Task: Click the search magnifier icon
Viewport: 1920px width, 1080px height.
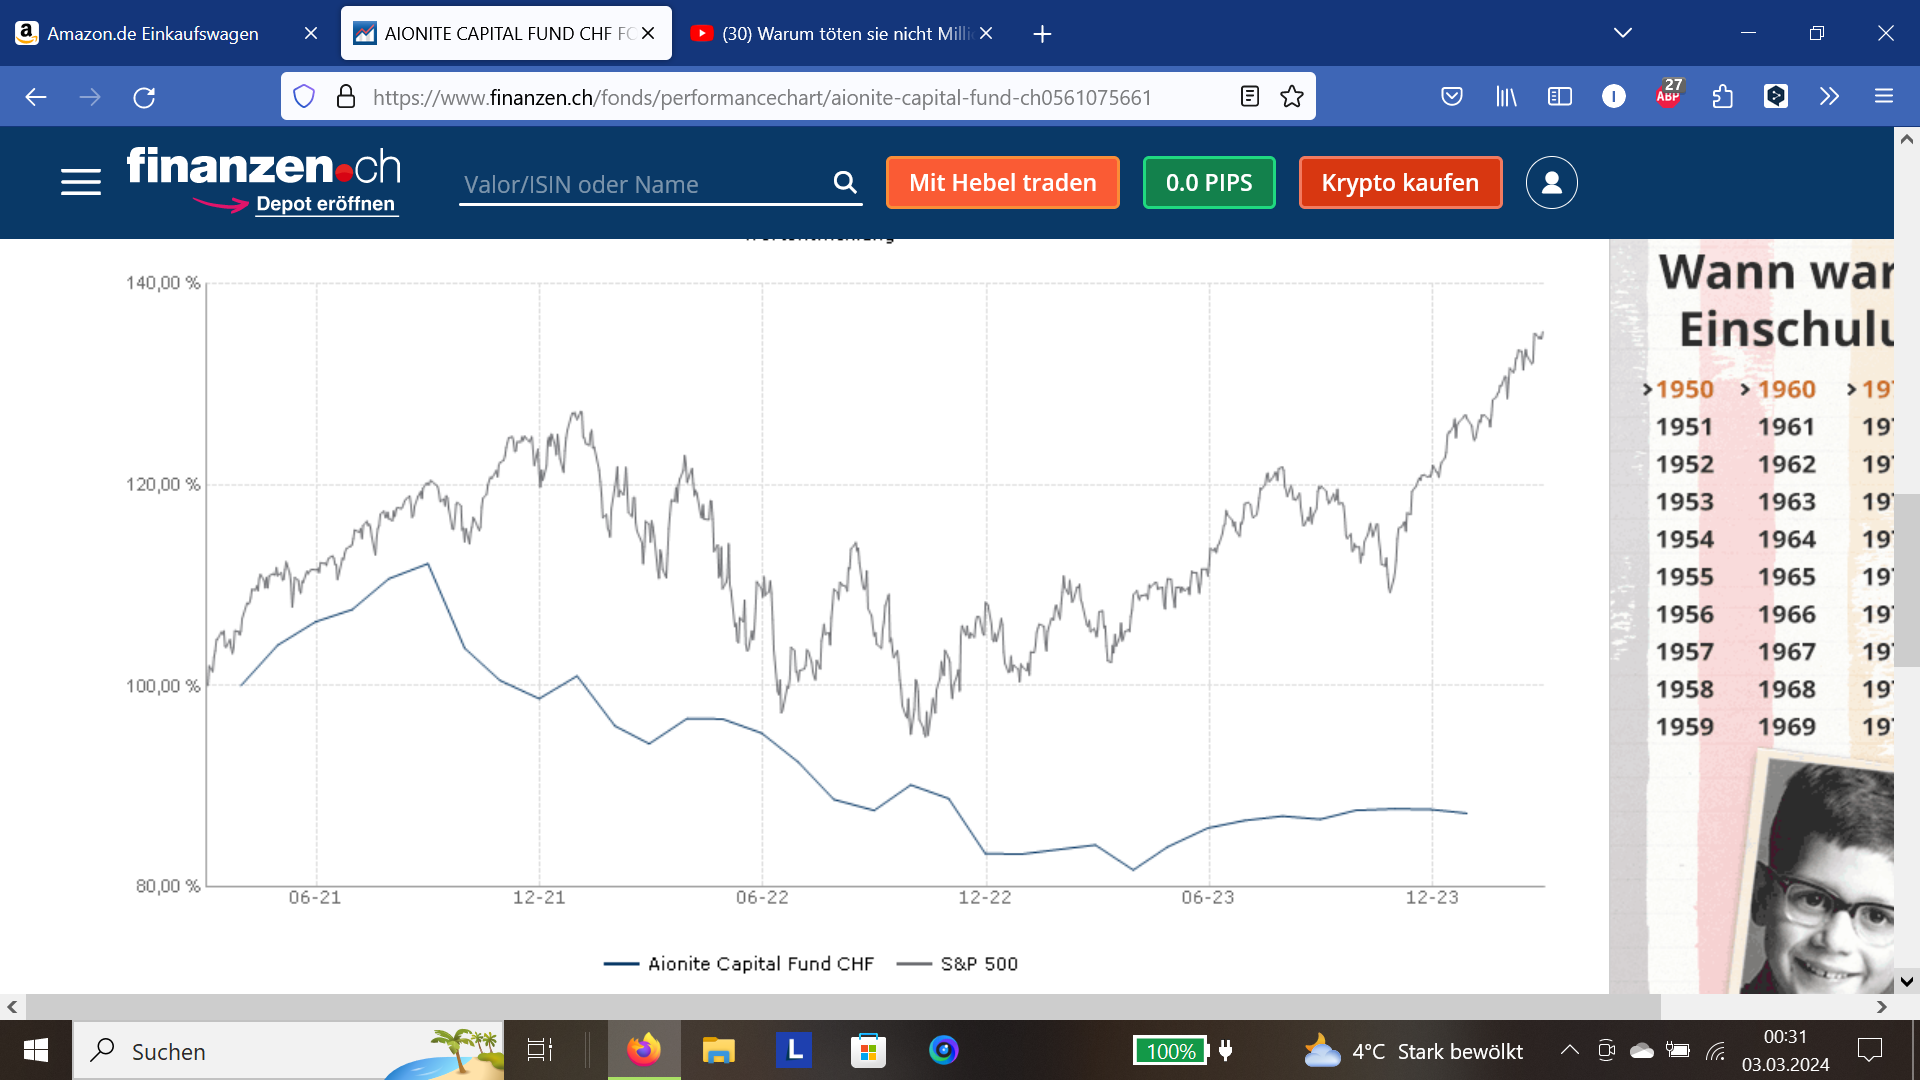Action: (x=845, y=182)
